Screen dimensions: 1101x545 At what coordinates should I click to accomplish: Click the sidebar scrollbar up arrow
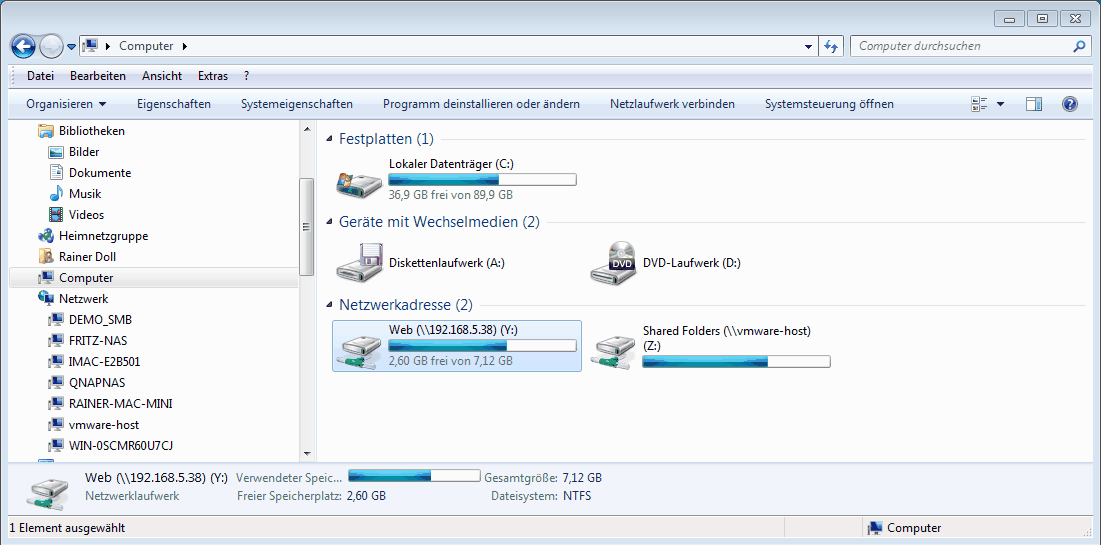pyautogui.click(x=306, y=129)
